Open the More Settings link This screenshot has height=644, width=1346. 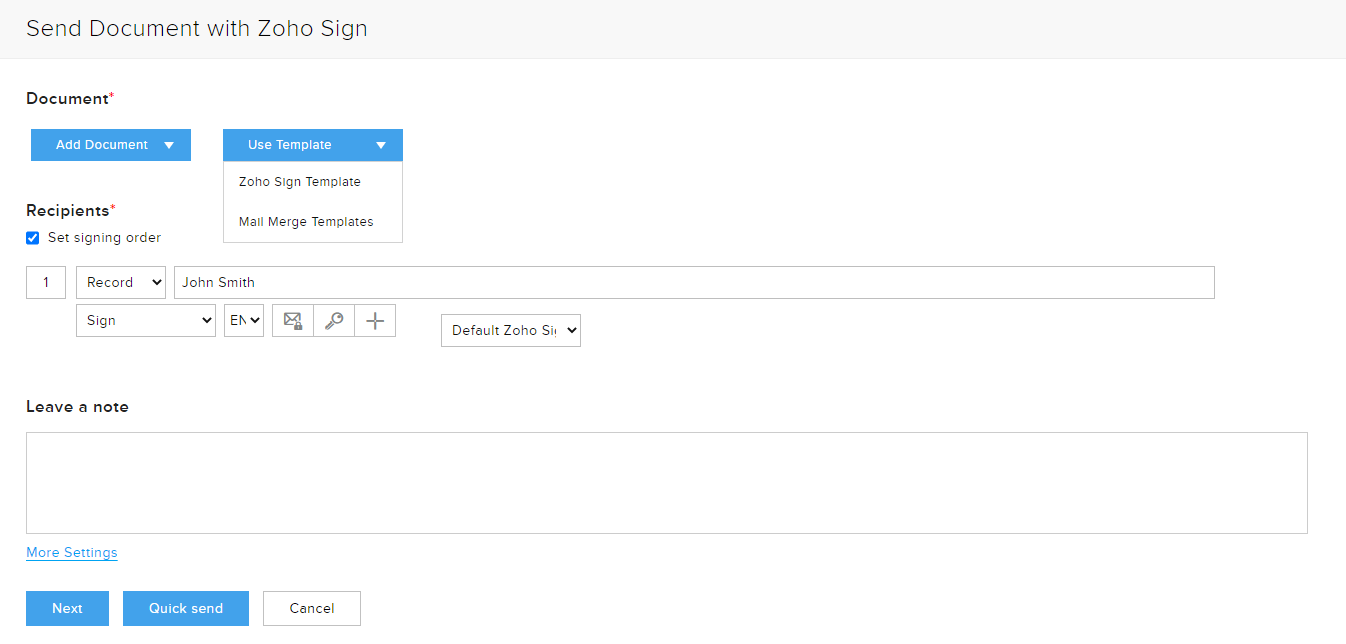72,552
